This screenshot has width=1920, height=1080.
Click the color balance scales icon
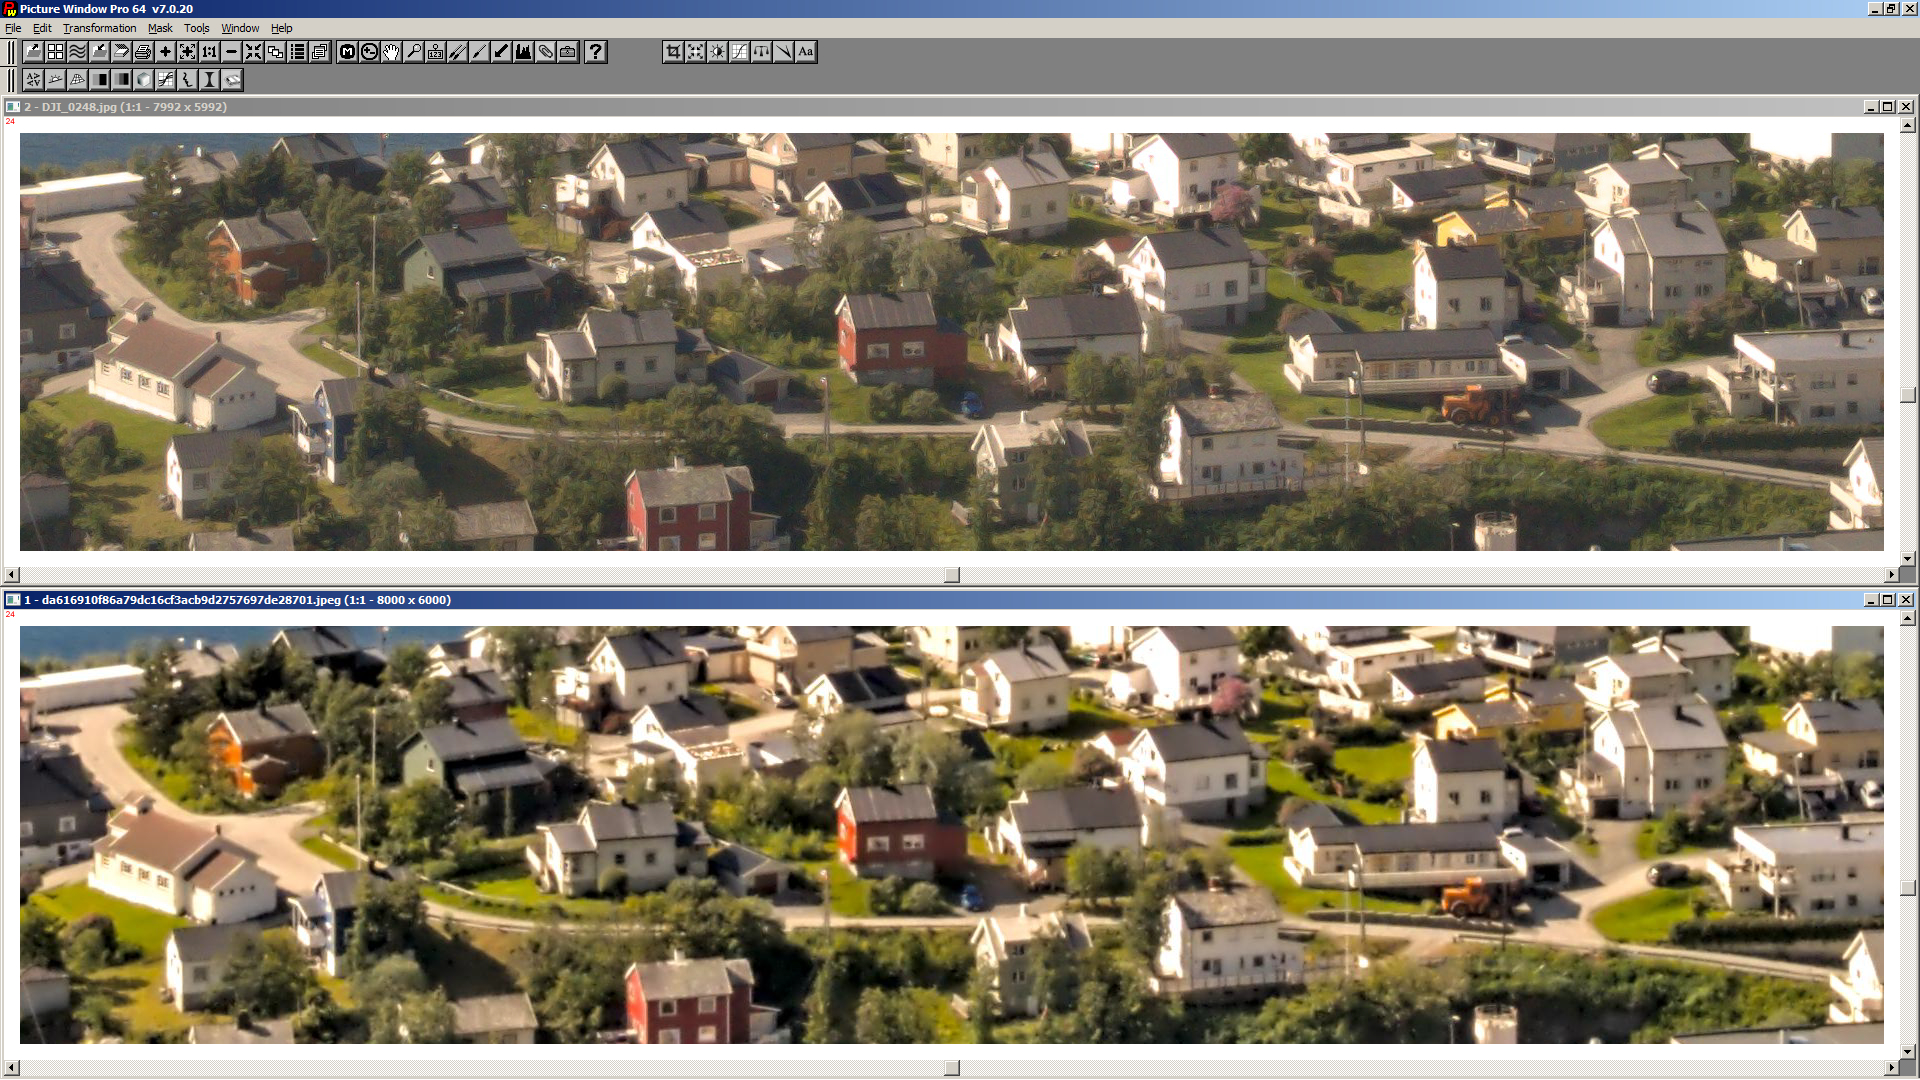(762, 52)
